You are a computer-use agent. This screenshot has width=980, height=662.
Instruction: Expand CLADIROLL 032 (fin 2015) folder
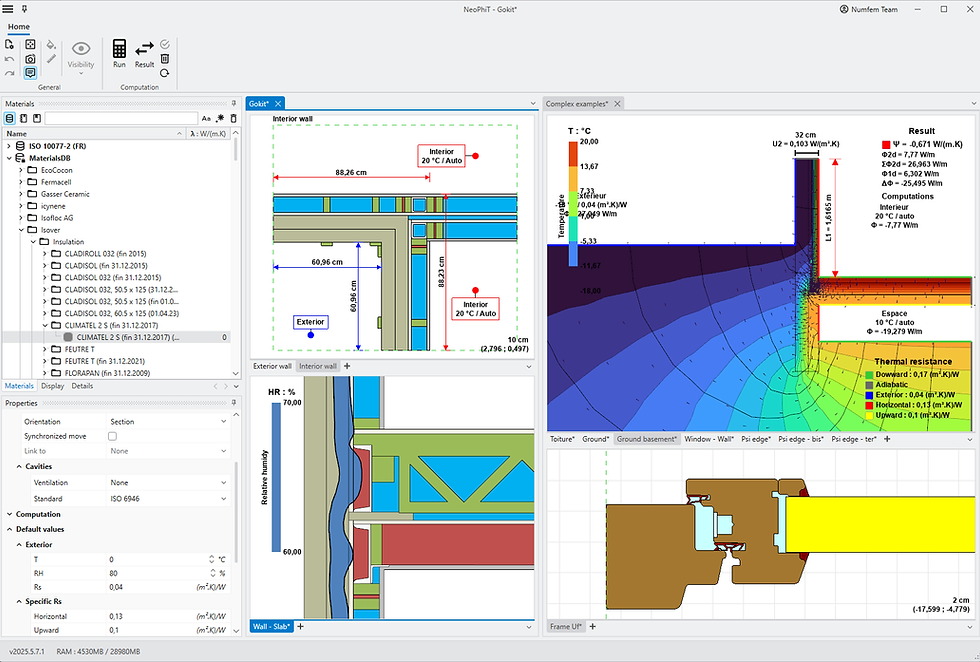coord(44,254)
